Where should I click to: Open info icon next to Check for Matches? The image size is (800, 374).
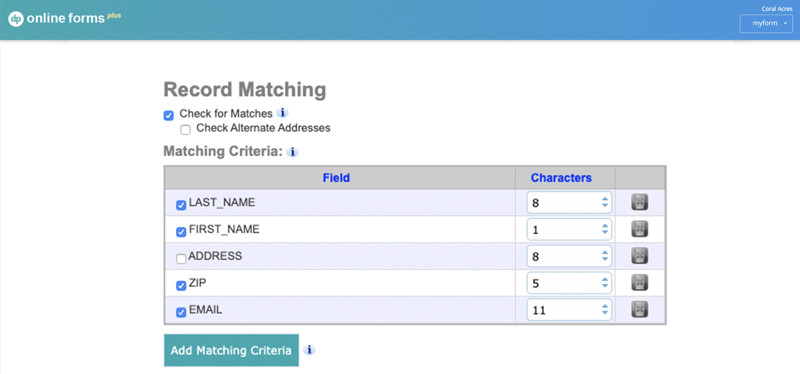(282, 112)
